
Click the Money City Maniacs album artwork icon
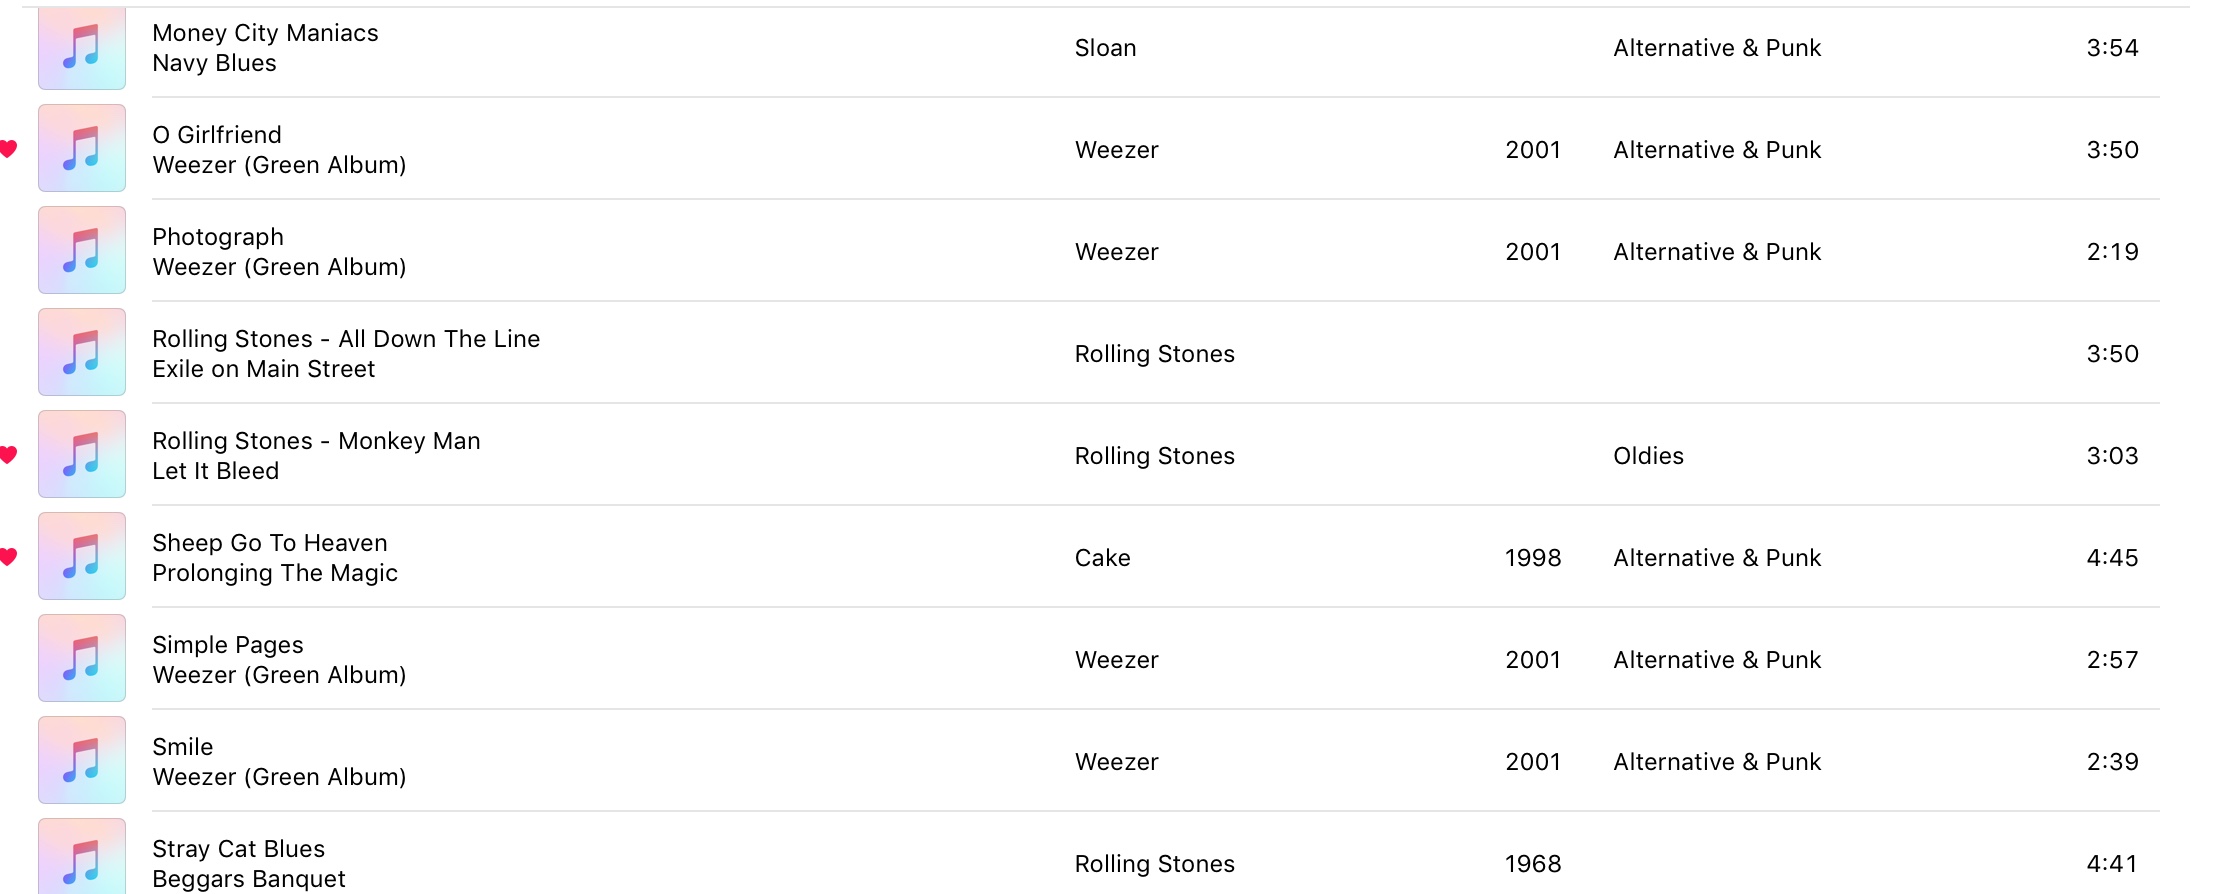[82, 48]
